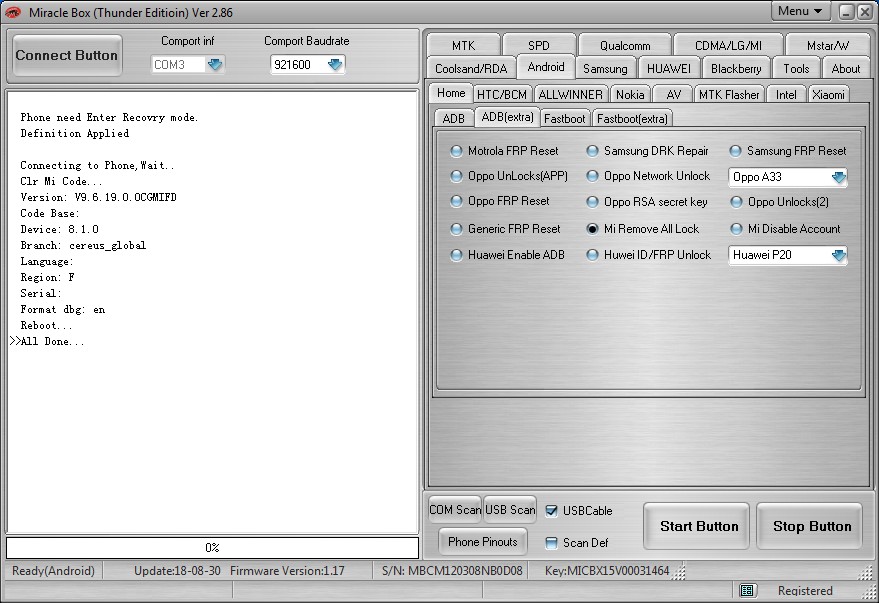Uncheck the USBCable checkbox
The width and height of the screenshot is (879, 603).
click(x=552, y=511)
